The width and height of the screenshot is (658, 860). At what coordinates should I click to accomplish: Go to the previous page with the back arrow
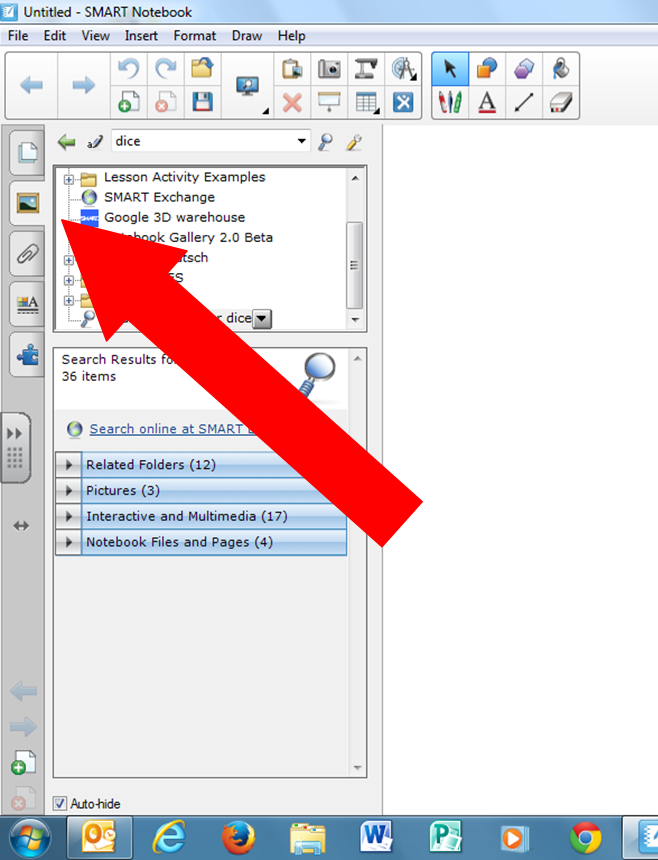coord(31,85)
